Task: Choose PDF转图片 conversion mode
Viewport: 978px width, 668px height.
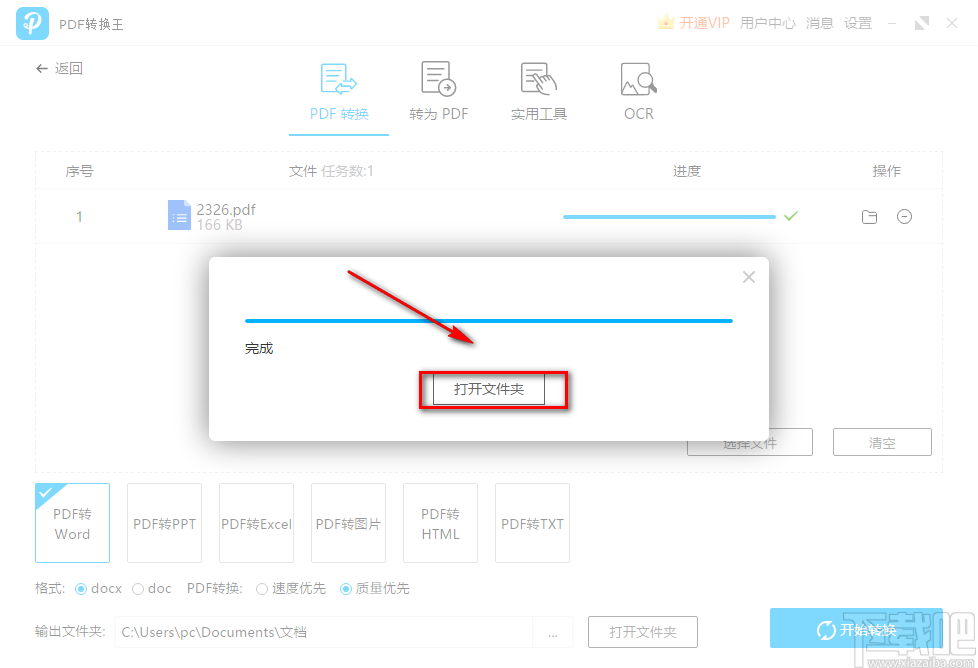Action: [348, 522]
